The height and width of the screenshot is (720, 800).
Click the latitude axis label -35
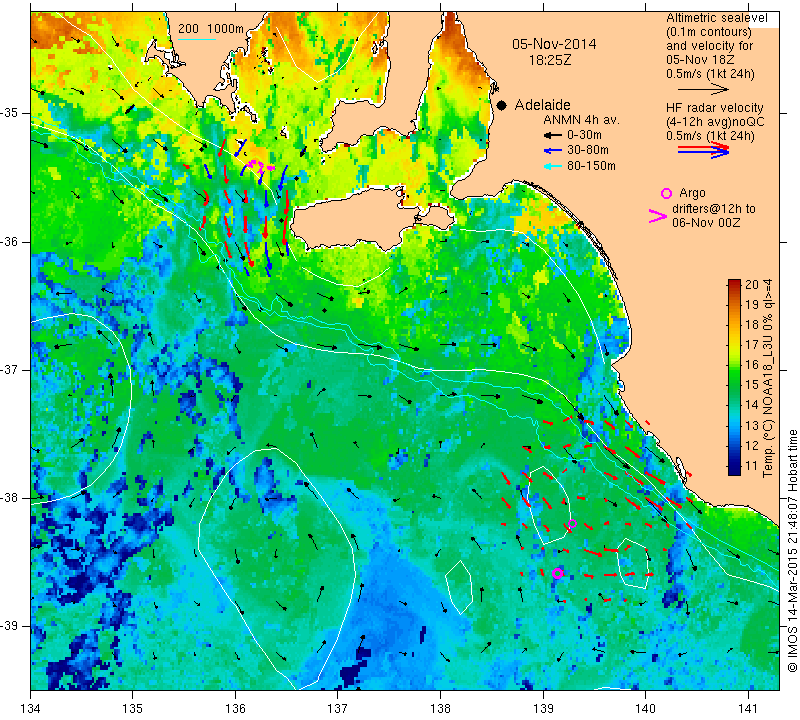point(11,113)
